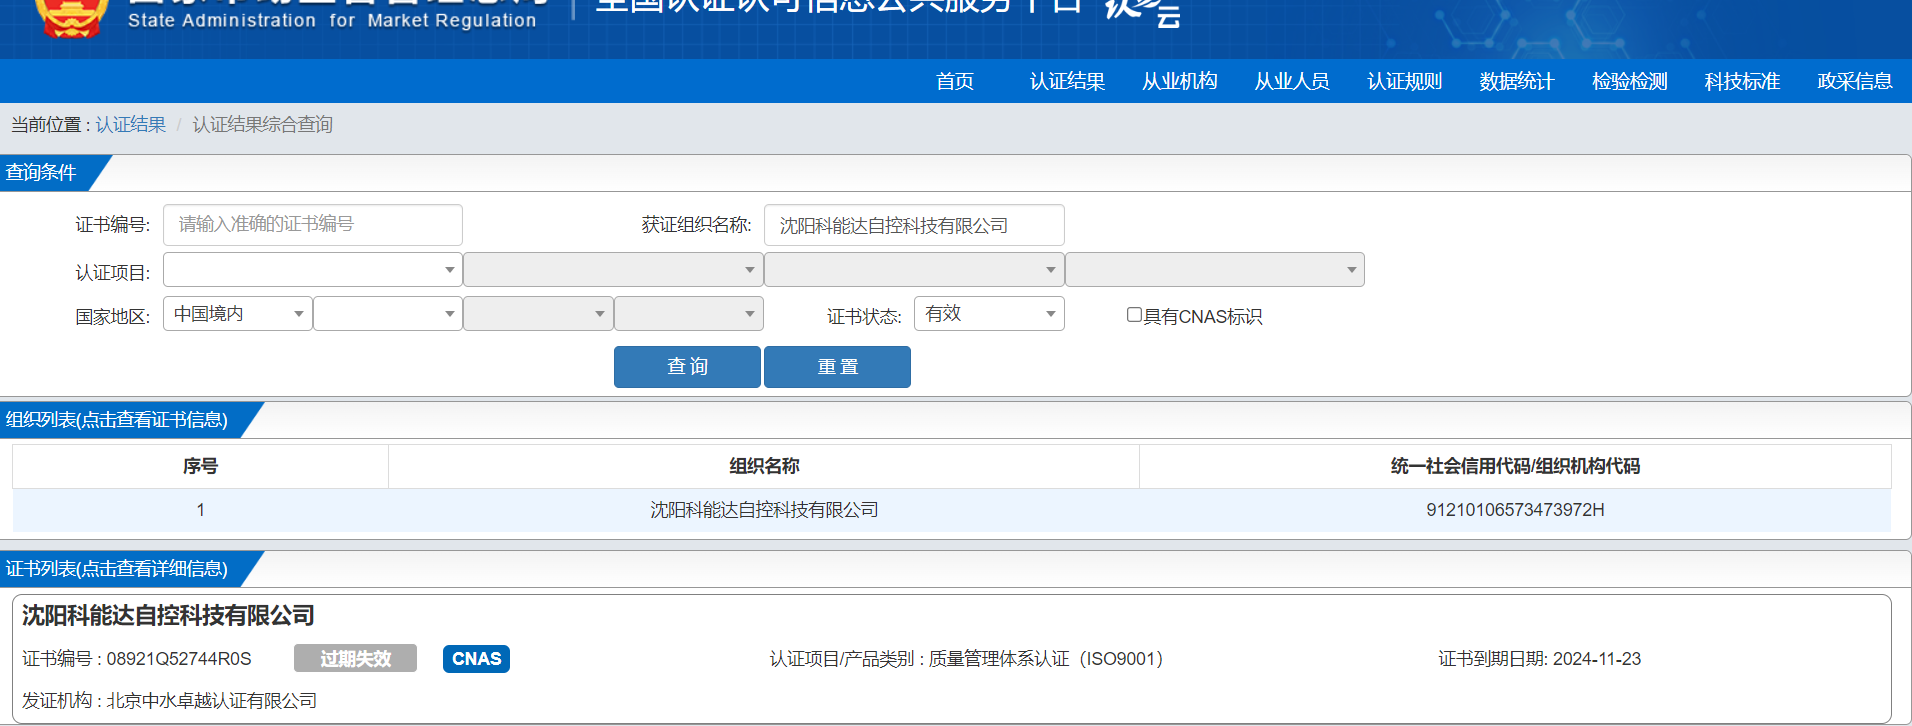Go to 从业机构 in navigation bar

point(1179,81)
